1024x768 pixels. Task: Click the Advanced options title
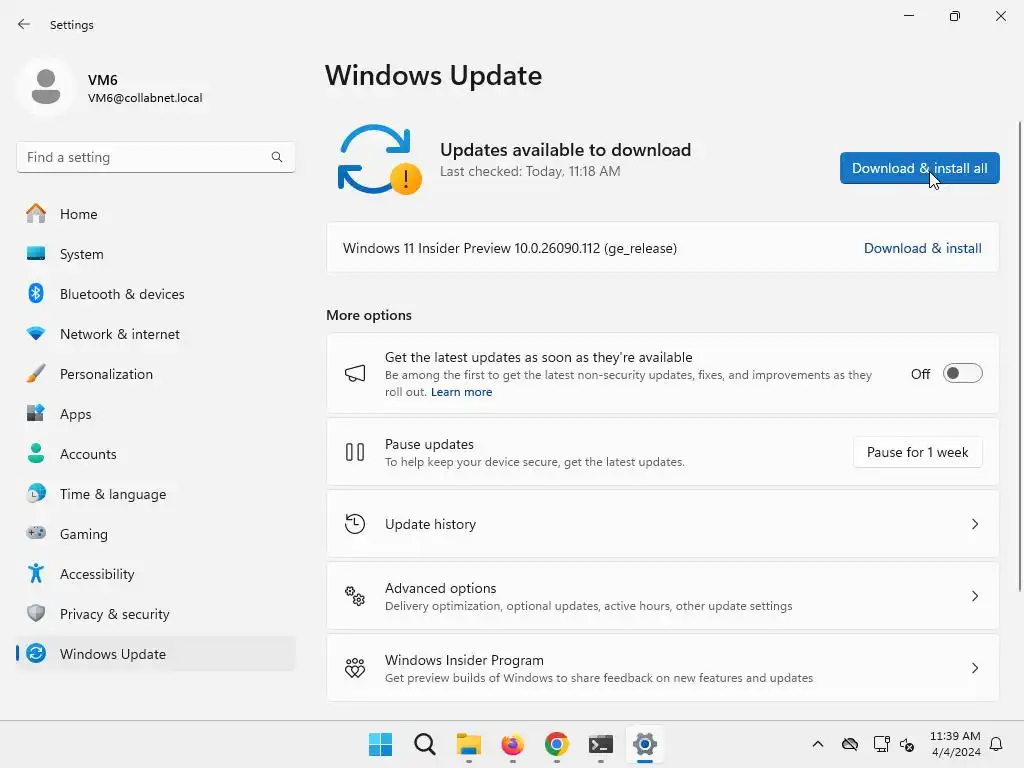440,588
